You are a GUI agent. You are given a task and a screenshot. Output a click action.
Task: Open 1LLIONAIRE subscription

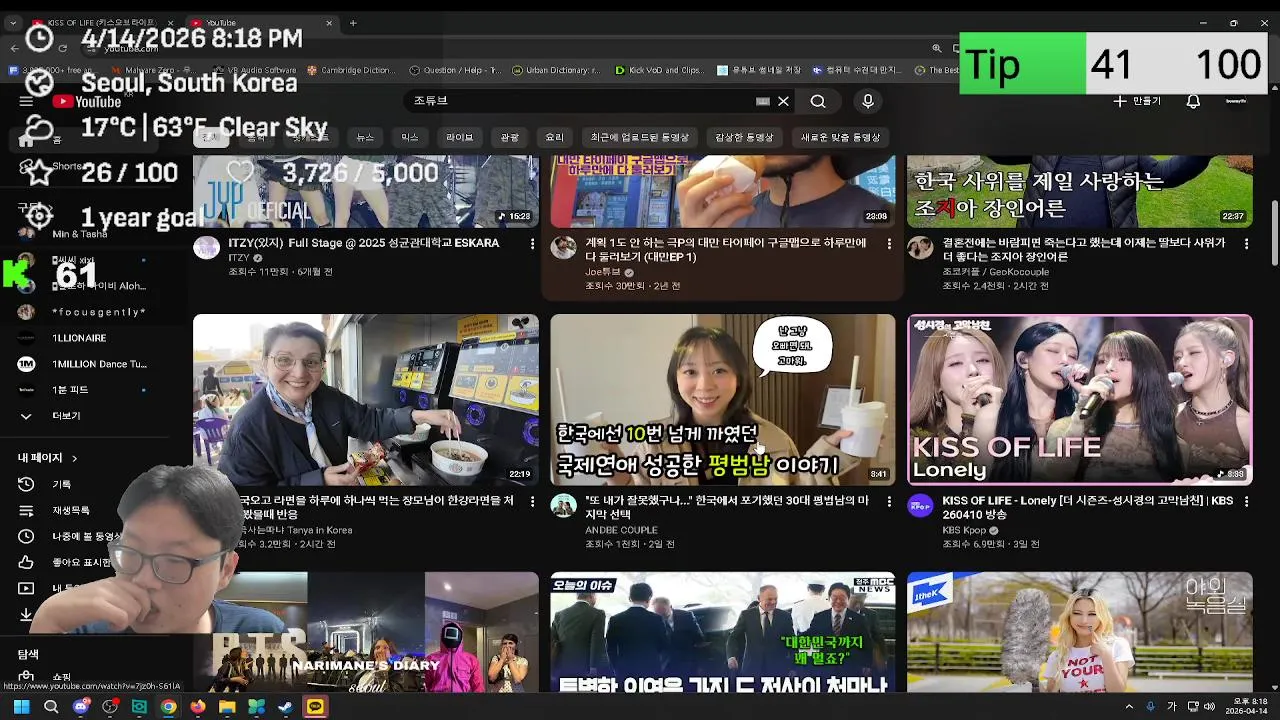(79, 338)
